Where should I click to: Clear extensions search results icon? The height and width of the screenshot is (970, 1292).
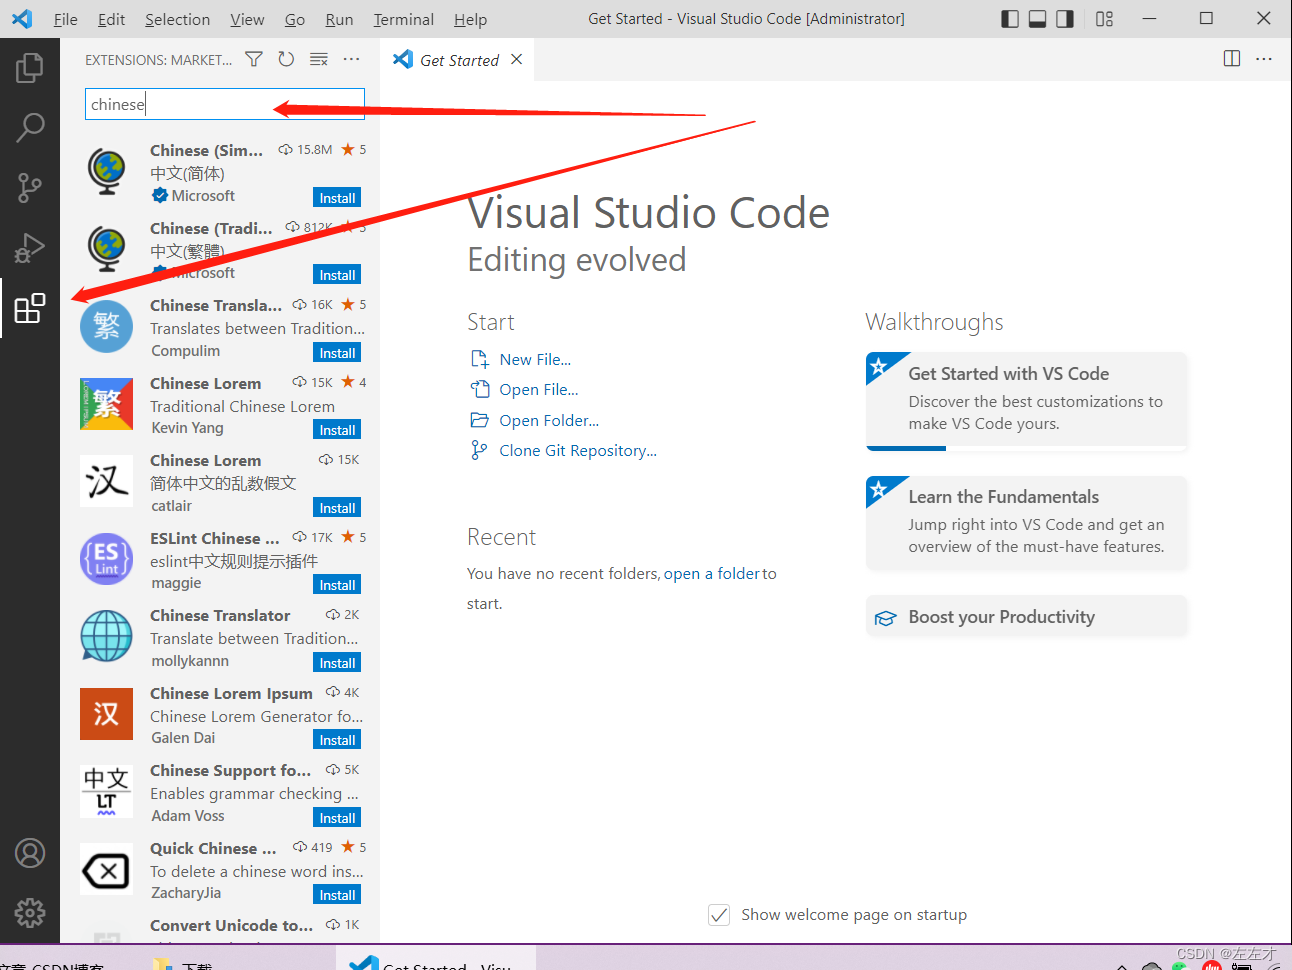pyautogui.click(x=319, y=59)
